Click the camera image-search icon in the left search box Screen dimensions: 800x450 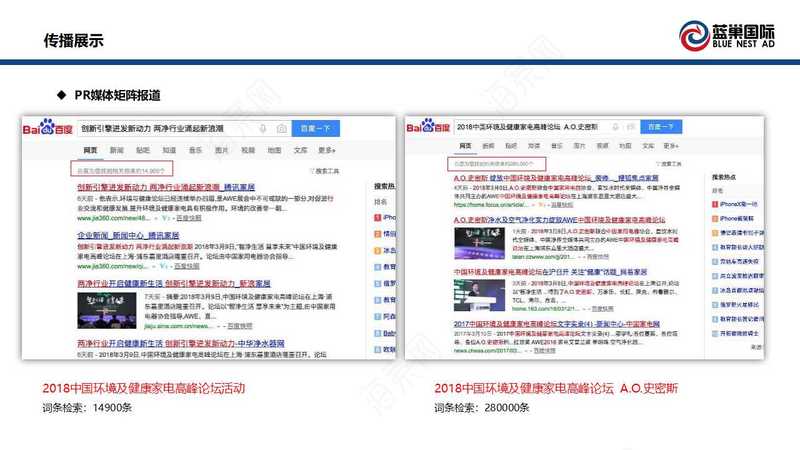pyautogui.click(x=282, y=129)
